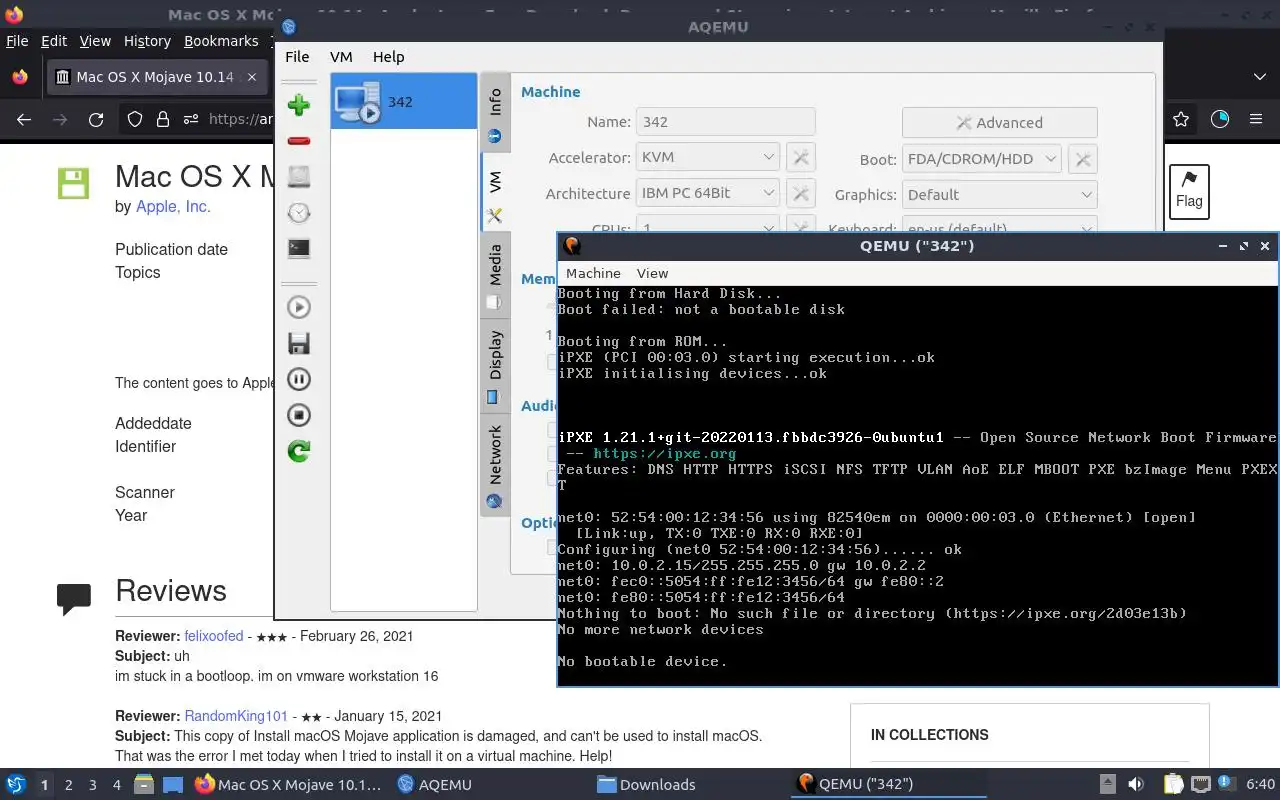The height and width of the screenshot is (800, 1280).
Task: Open the Help menu in AQEMU
Action: (388, 57)
